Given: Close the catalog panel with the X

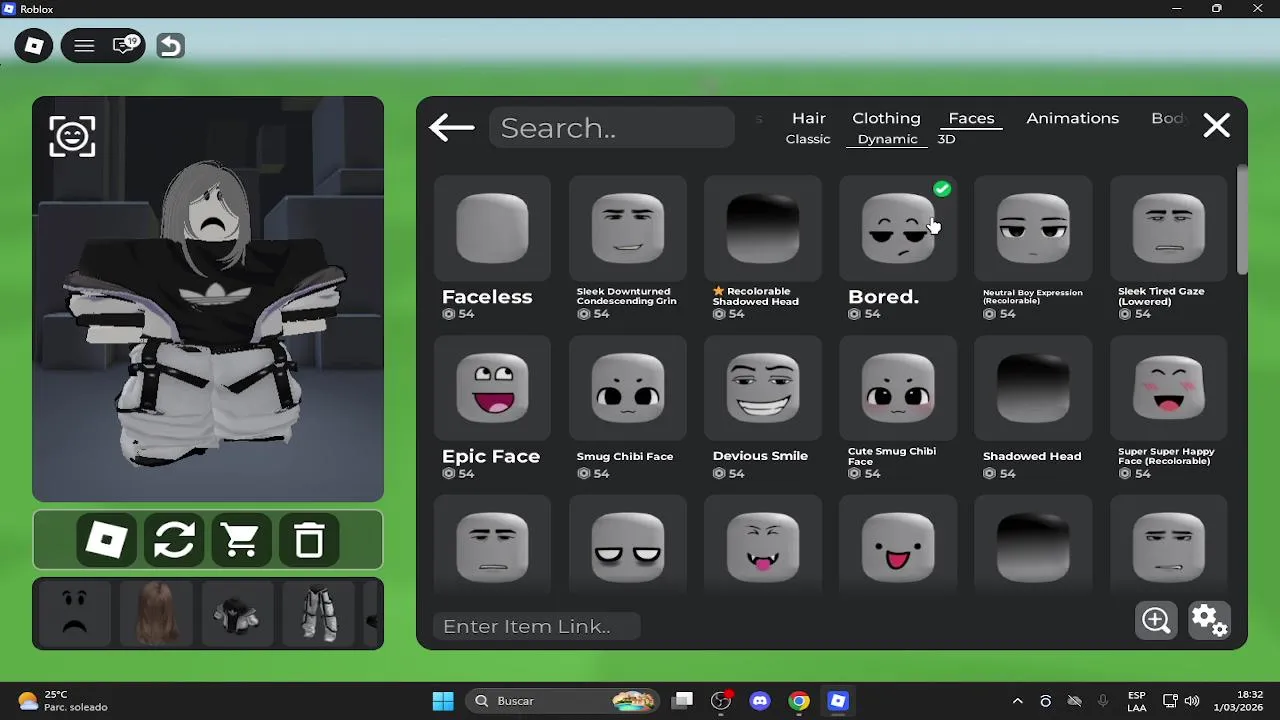Looking at the screenshot, I should click(1216, 125).
